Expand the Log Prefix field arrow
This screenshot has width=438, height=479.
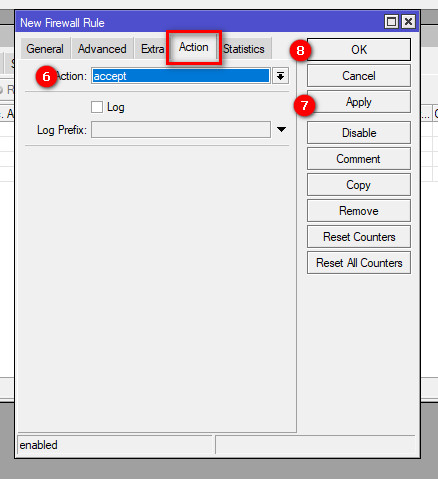281,129
